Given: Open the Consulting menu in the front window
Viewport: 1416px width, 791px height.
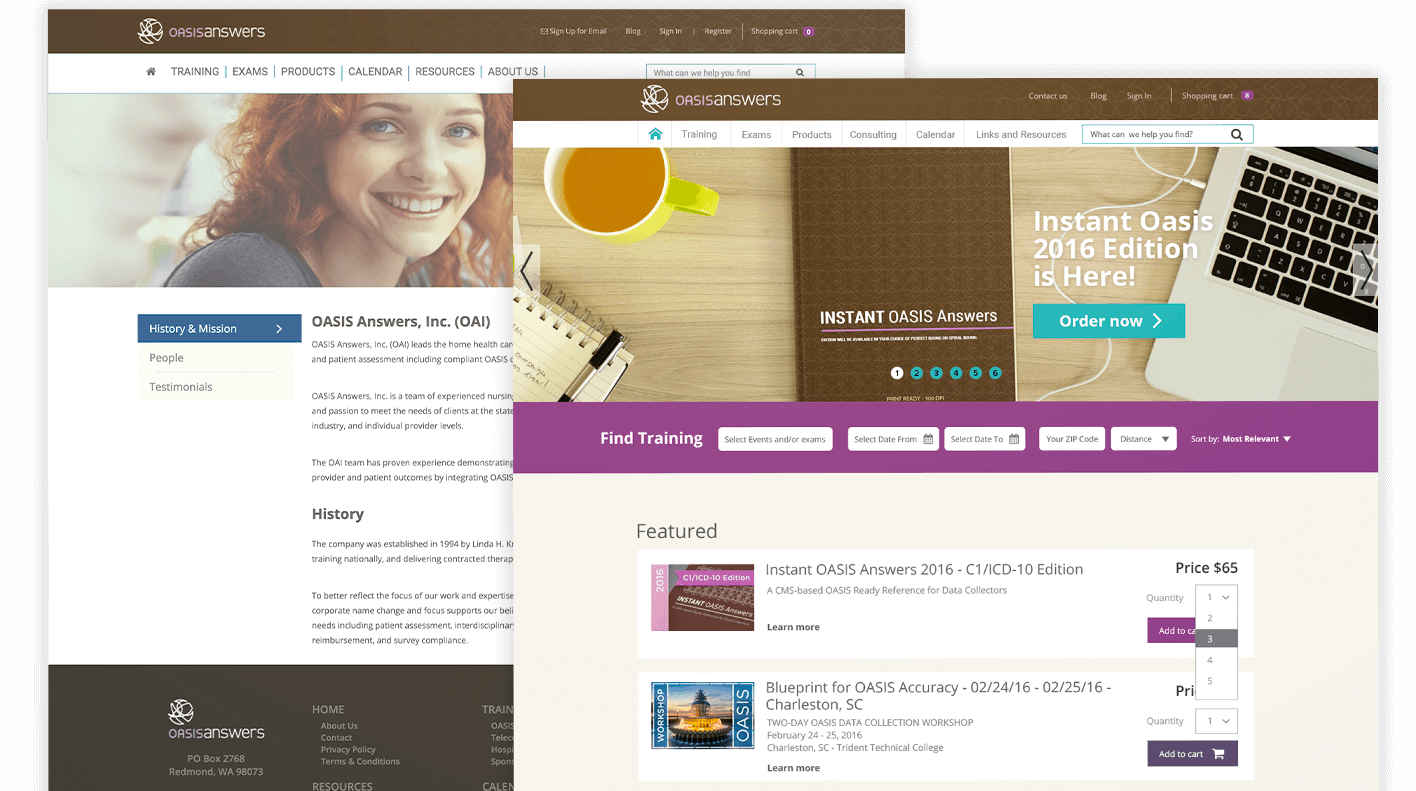Looking at the screenshot, I should coord(873,134).
